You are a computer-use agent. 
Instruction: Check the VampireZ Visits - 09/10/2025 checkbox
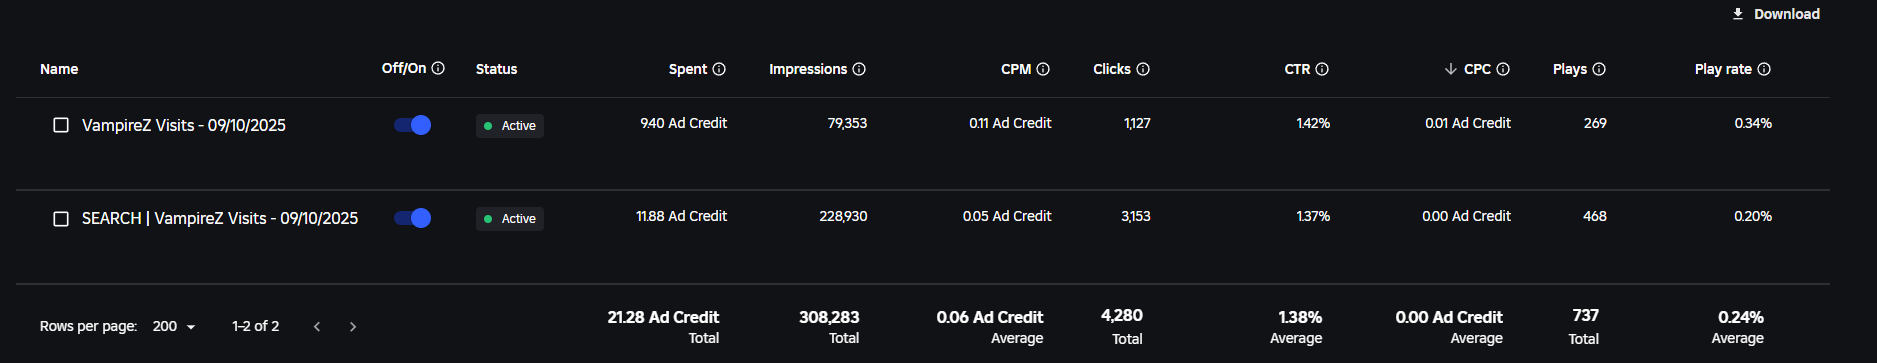pyautogui.click(x=61, y=125)
